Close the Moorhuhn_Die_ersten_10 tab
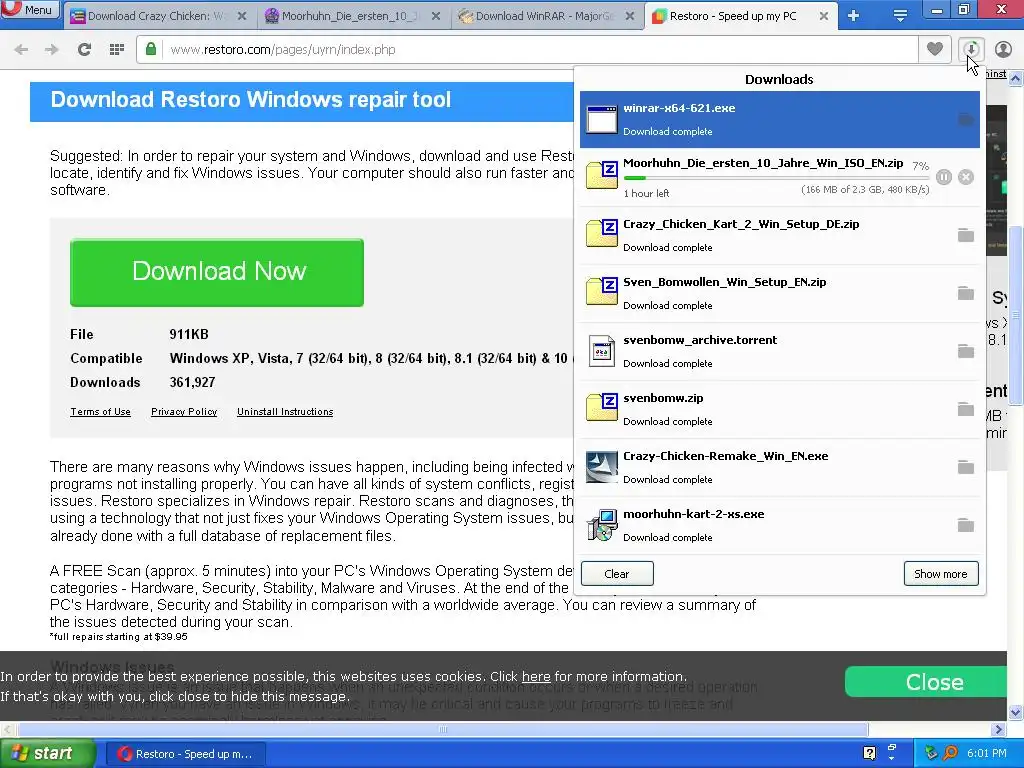 (436, 16)
